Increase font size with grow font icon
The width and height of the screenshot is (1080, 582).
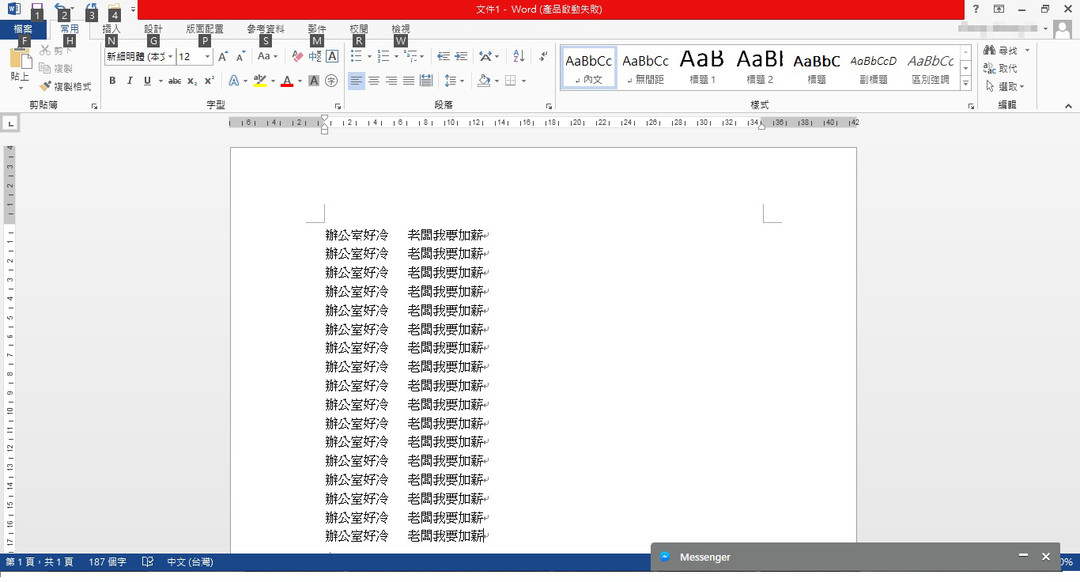[223, 56]
